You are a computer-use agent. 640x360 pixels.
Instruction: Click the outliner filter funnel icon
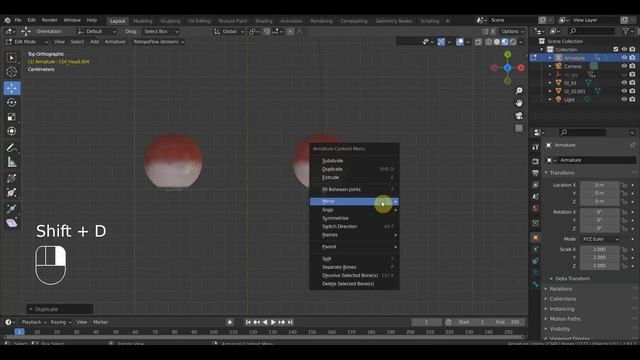(x=626, y=31)
